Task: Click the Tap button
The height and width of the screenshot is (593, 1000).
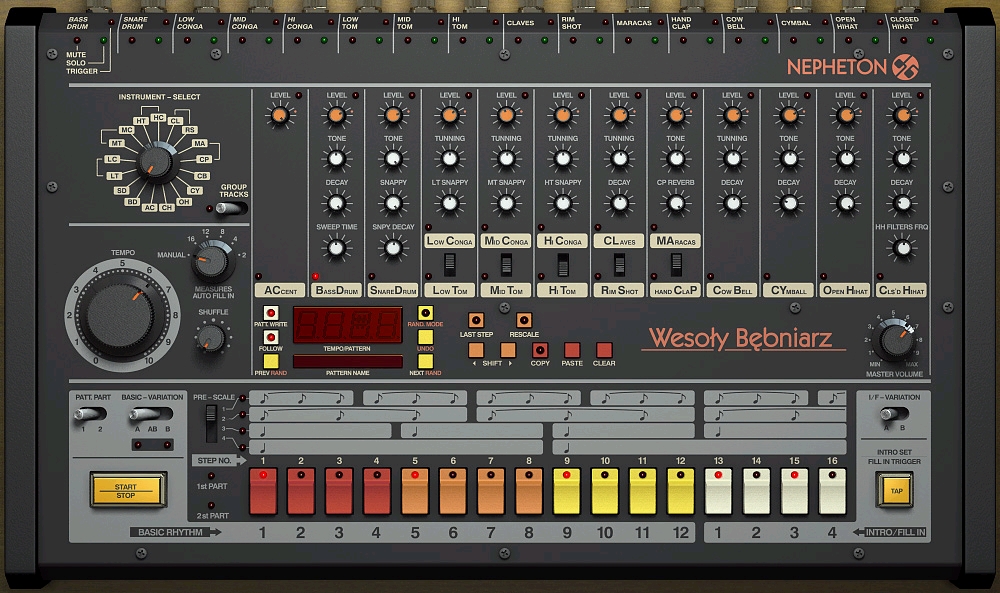Action: click(896, 490)
